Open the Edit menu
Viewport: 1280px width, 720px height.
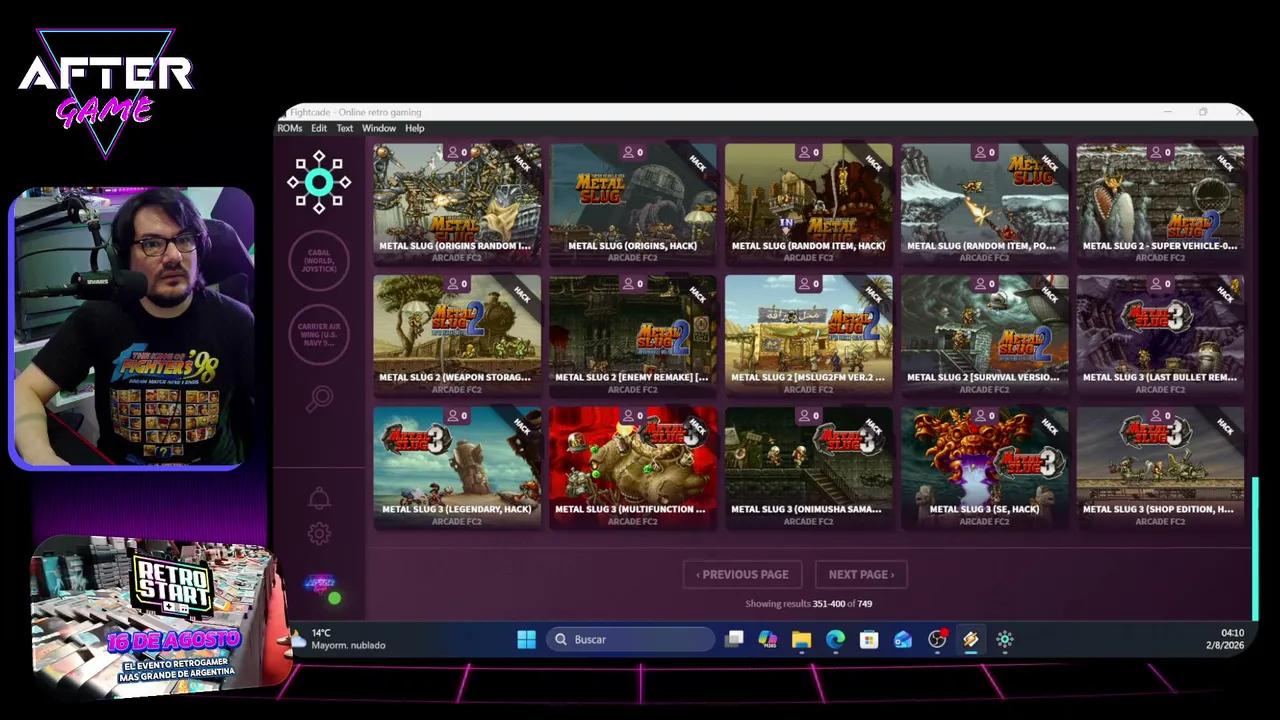pos(319,128)
